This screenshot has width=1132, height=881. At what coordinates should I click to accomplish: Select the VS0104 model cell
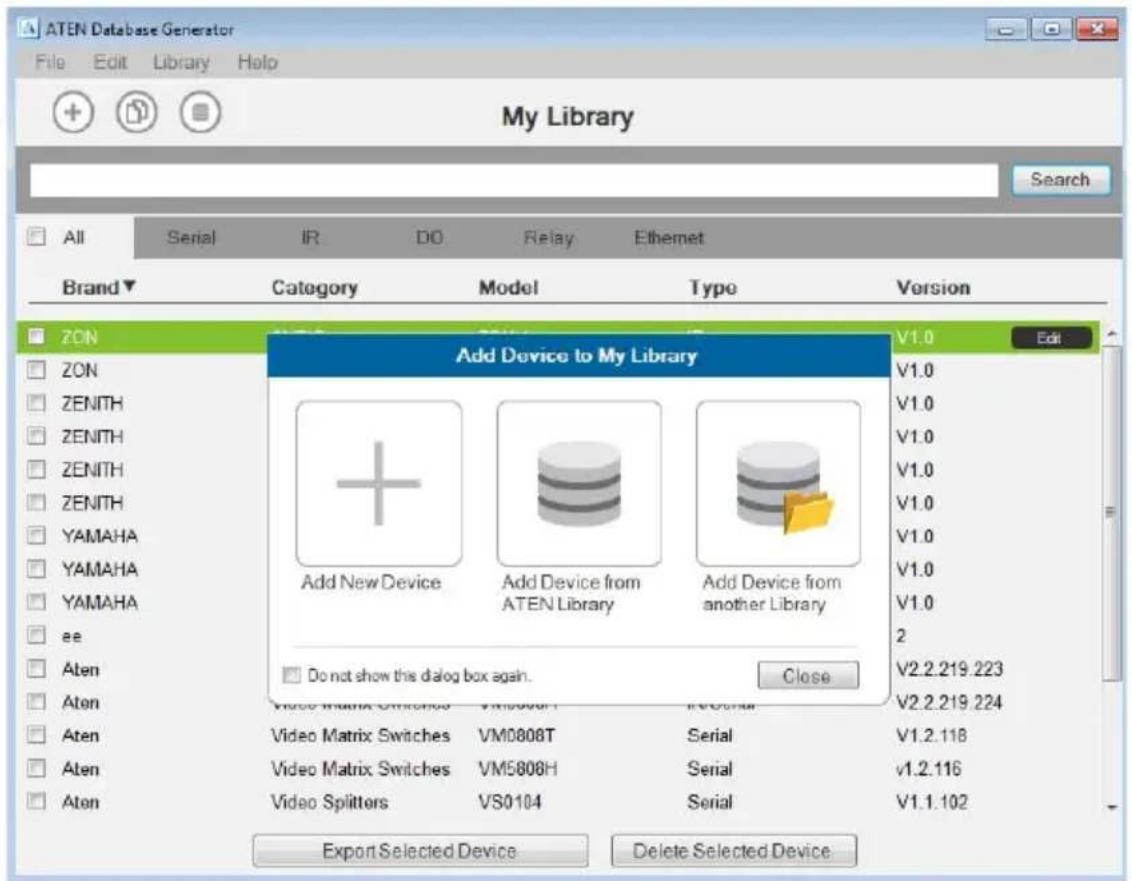pos(510,802)
